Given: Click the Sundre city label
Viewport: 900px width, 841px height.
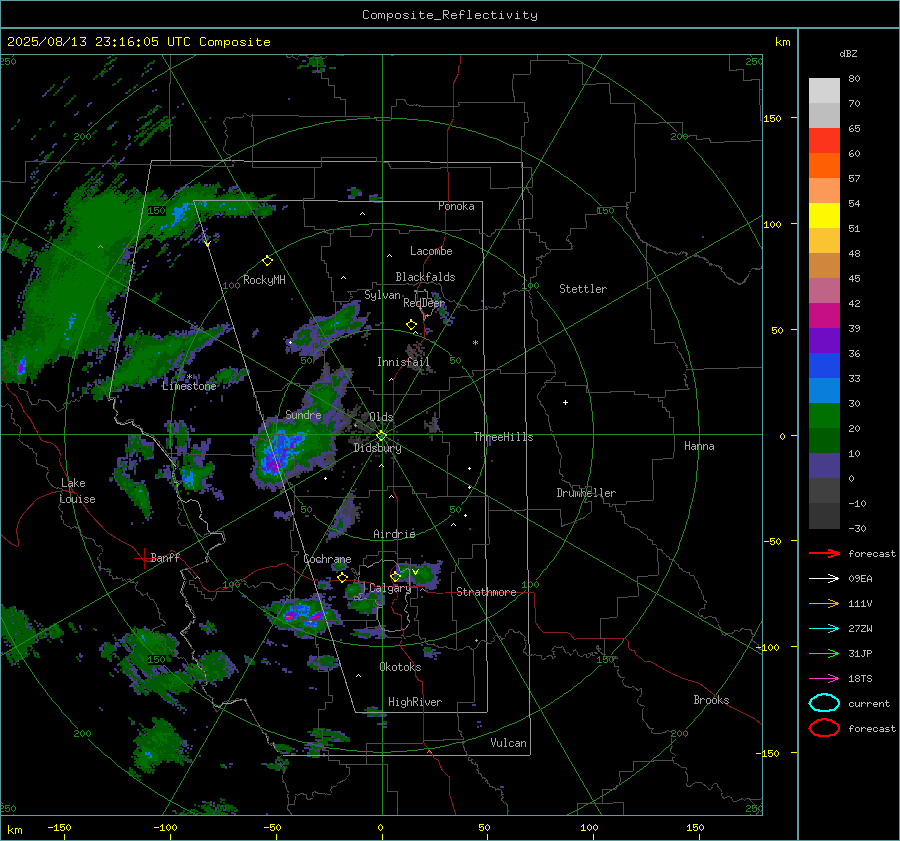Looking at the screenshot, I should 303,415.
